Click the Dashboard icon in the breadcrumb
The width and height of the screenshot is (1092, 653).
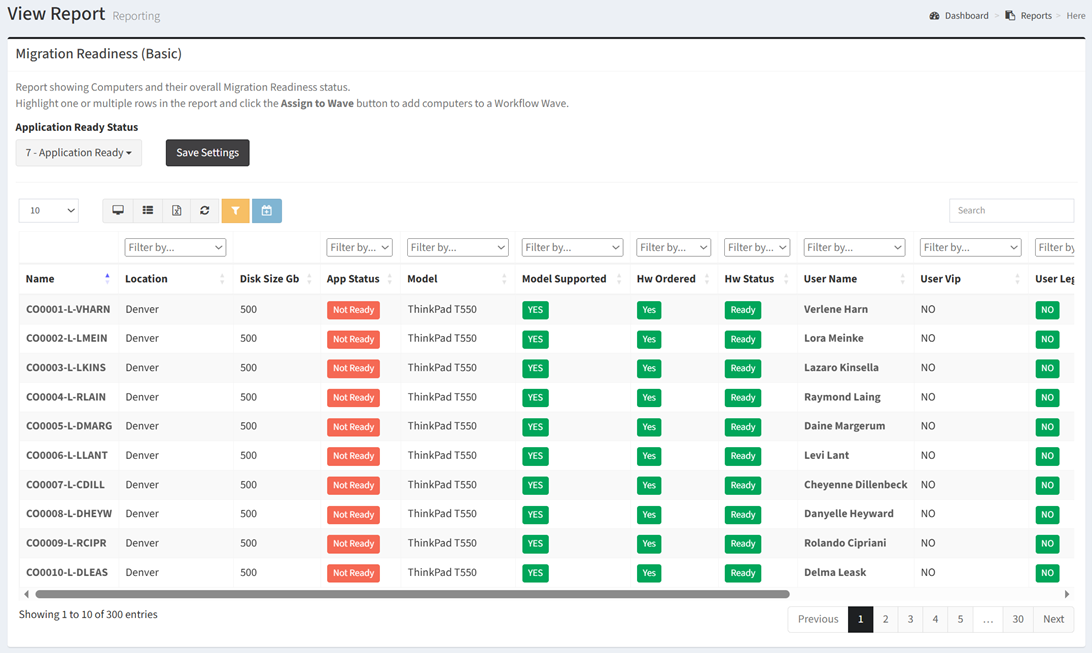pyautogui.click(x=934, y=16)
